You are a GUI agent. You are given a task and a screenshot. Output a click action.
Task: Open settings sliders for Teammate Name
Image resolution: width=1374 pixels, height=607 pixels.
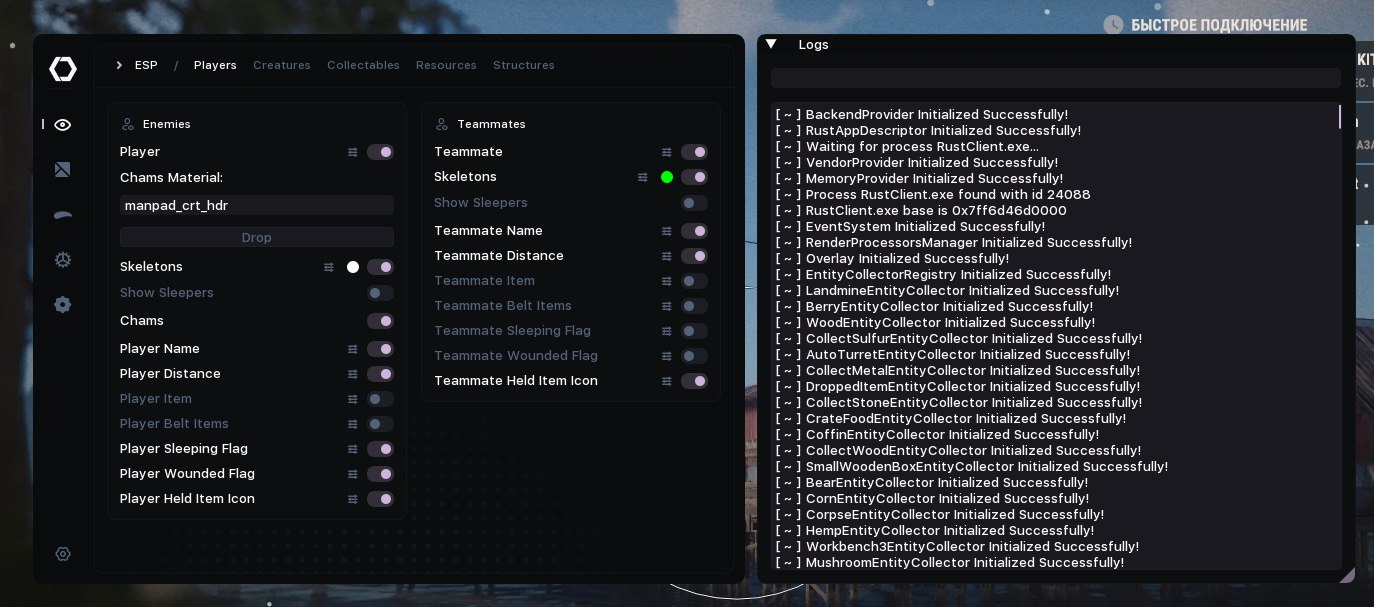(667, 231)
